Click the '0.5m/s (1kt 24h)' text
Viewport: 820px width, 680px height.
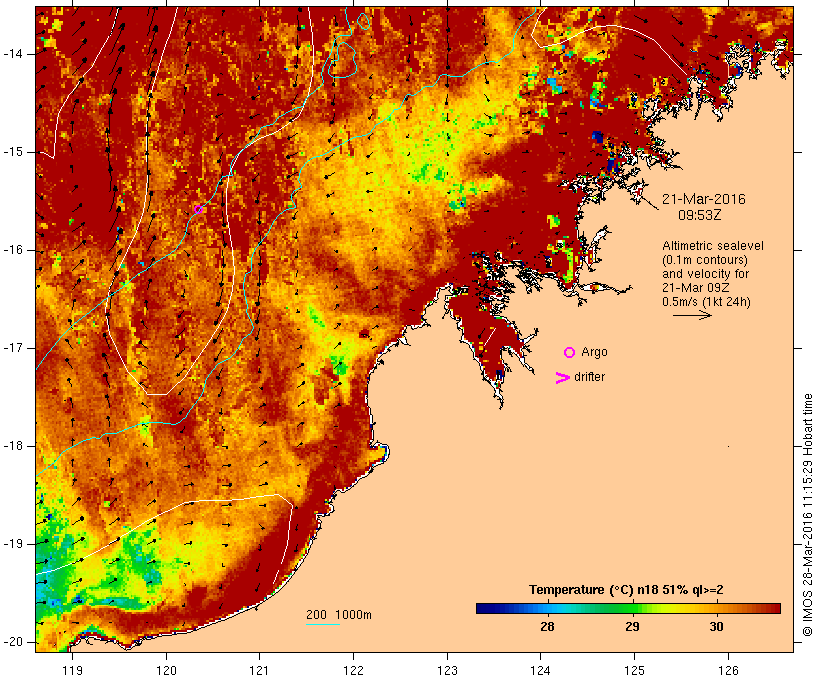707,302
